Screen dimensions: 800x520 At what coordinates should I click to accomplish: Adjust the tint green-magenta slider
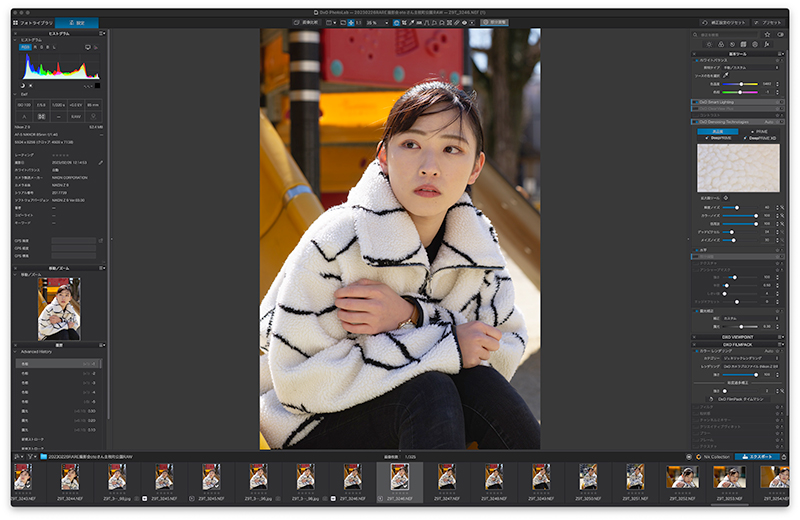pos(740,92)
